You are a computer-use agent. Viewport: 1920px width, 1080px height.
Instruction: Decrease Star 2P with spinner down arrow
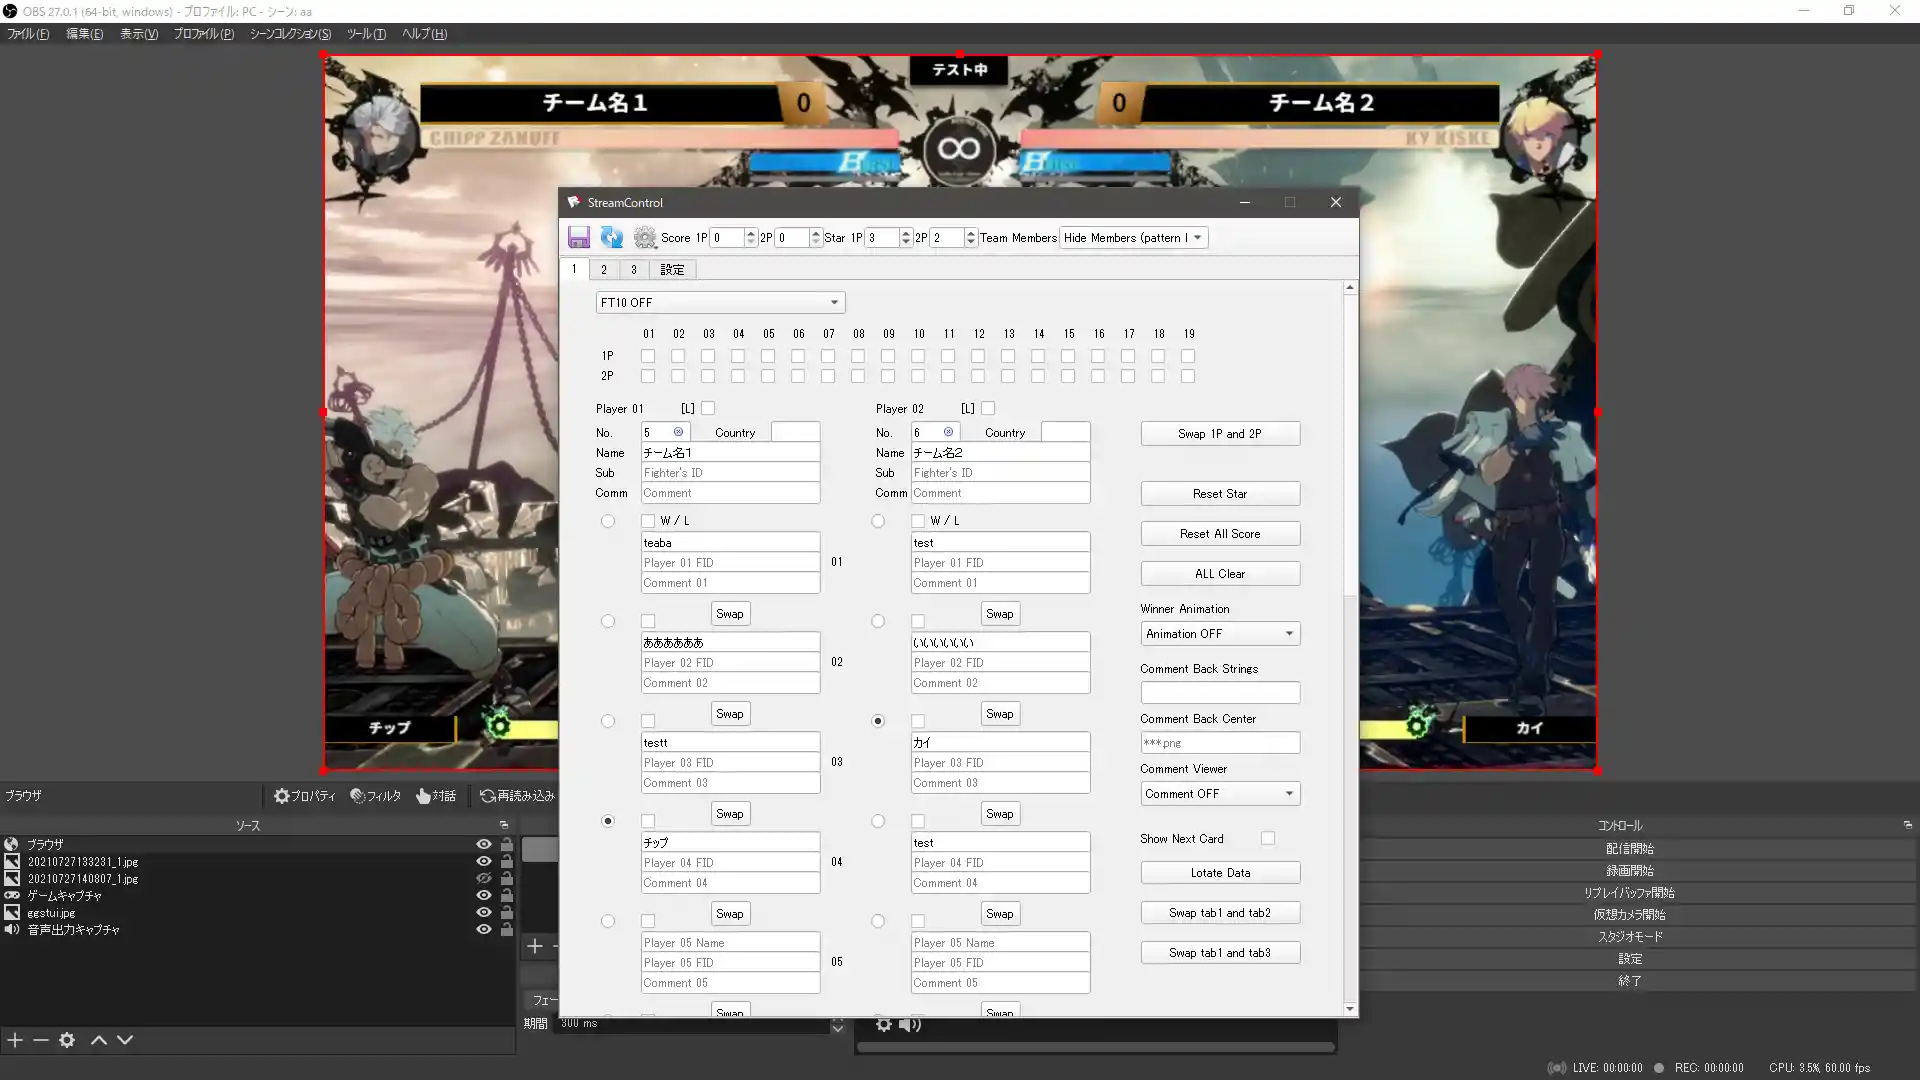[971, 243]
